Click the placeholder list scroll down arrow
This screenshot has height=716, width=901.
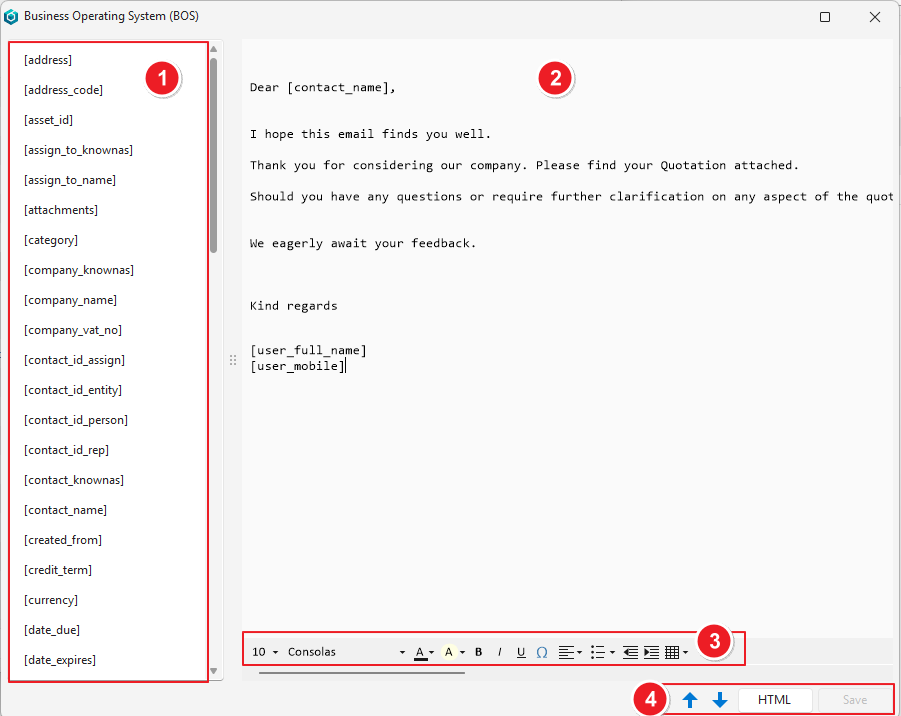coord(214,671)
